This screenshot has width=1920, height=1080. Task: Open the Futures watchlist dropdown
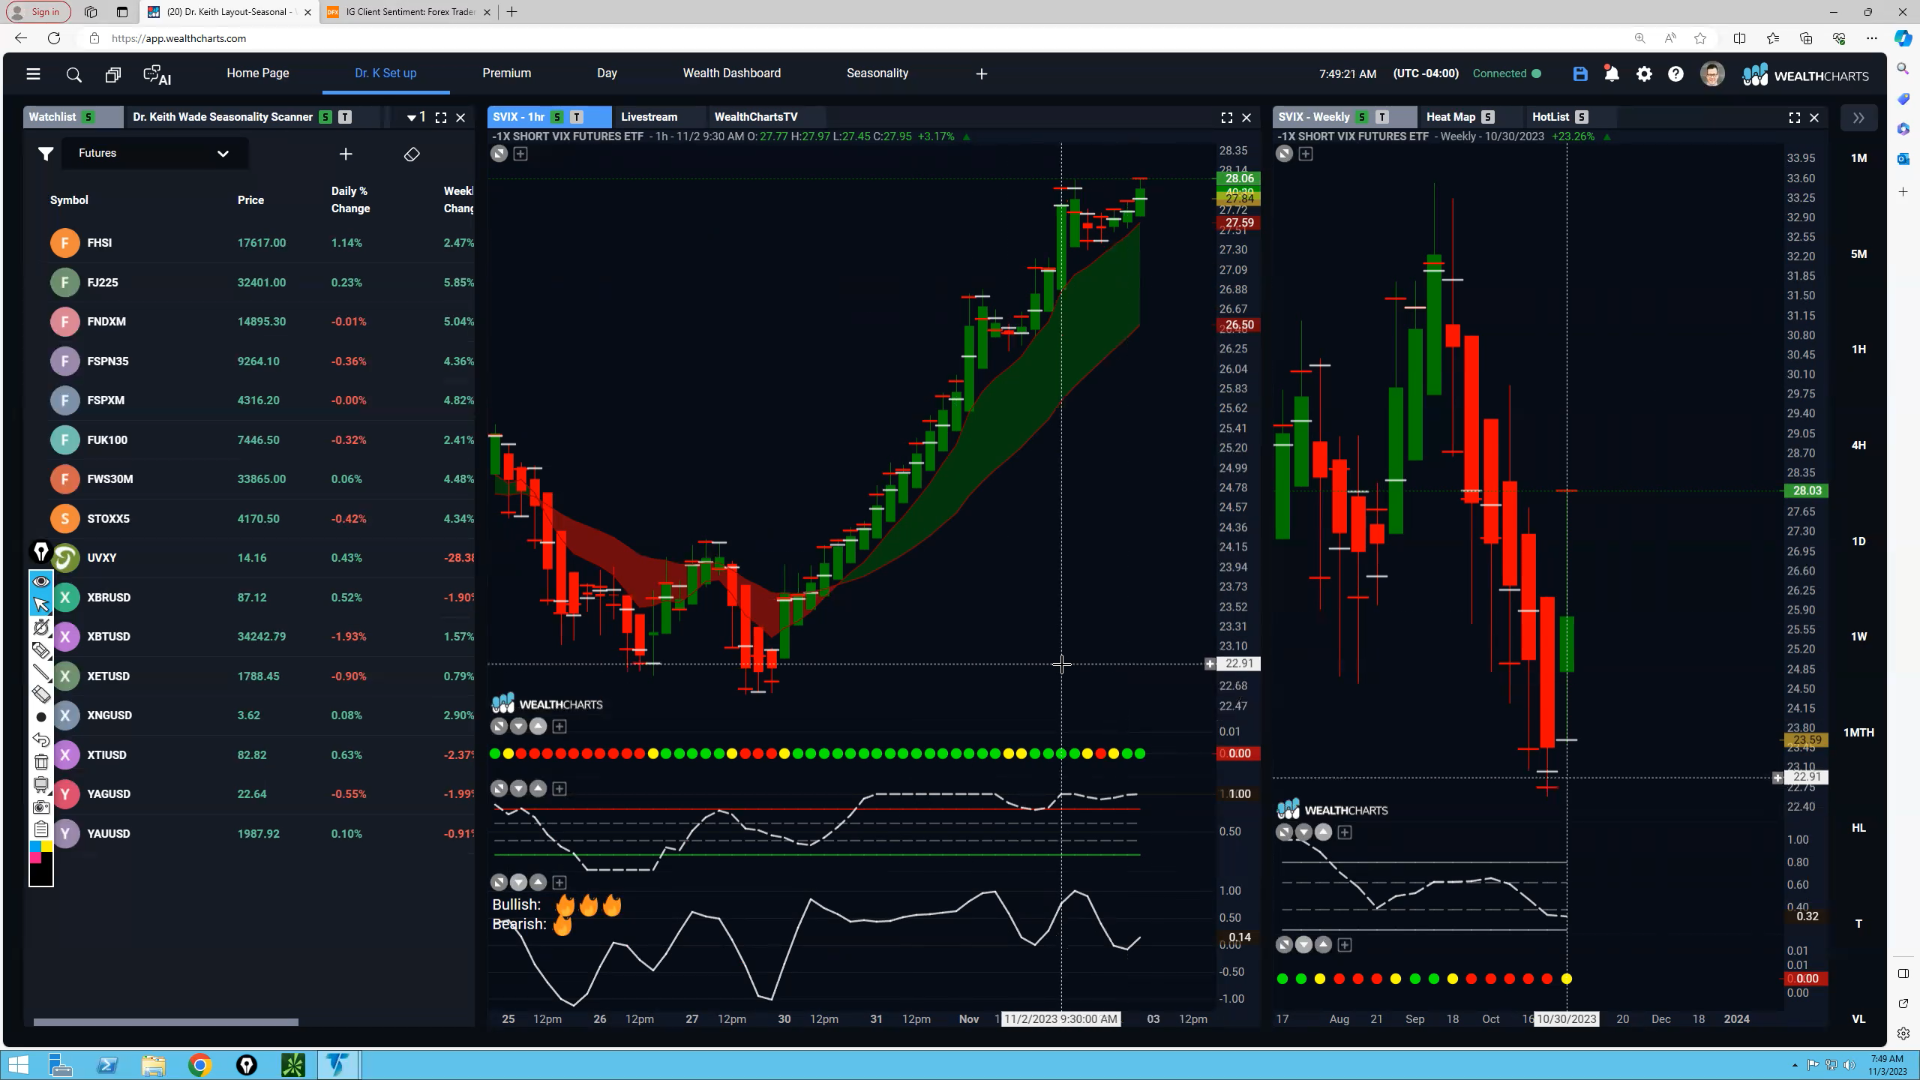coord(154,154)
